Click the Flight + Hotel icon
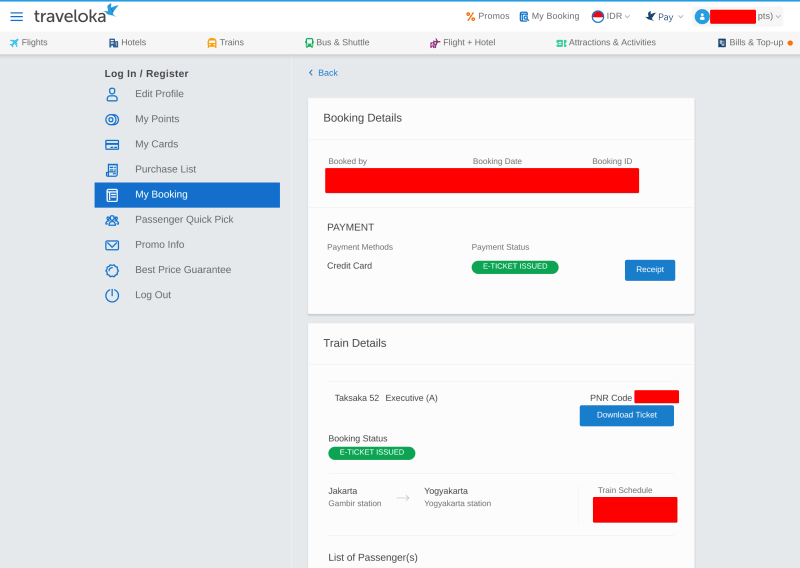The height and width of the screenshot is (568, 800). point(435,43)
